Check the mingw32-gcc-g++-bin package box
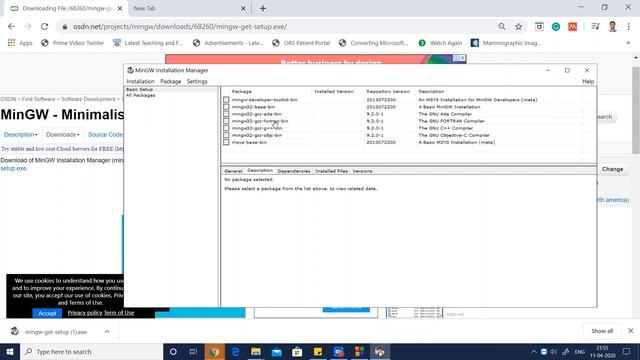The height and width of the screenshot is (360, 640). point(226,128)
